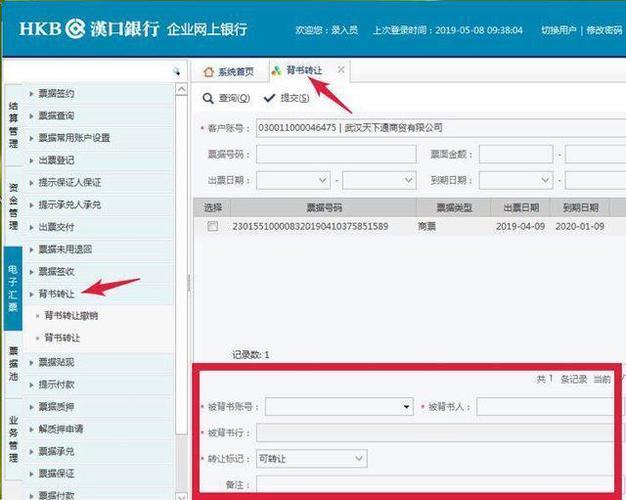Open the first 到期日期 date dropdown

pyautogui.click(x=545, y=181)
